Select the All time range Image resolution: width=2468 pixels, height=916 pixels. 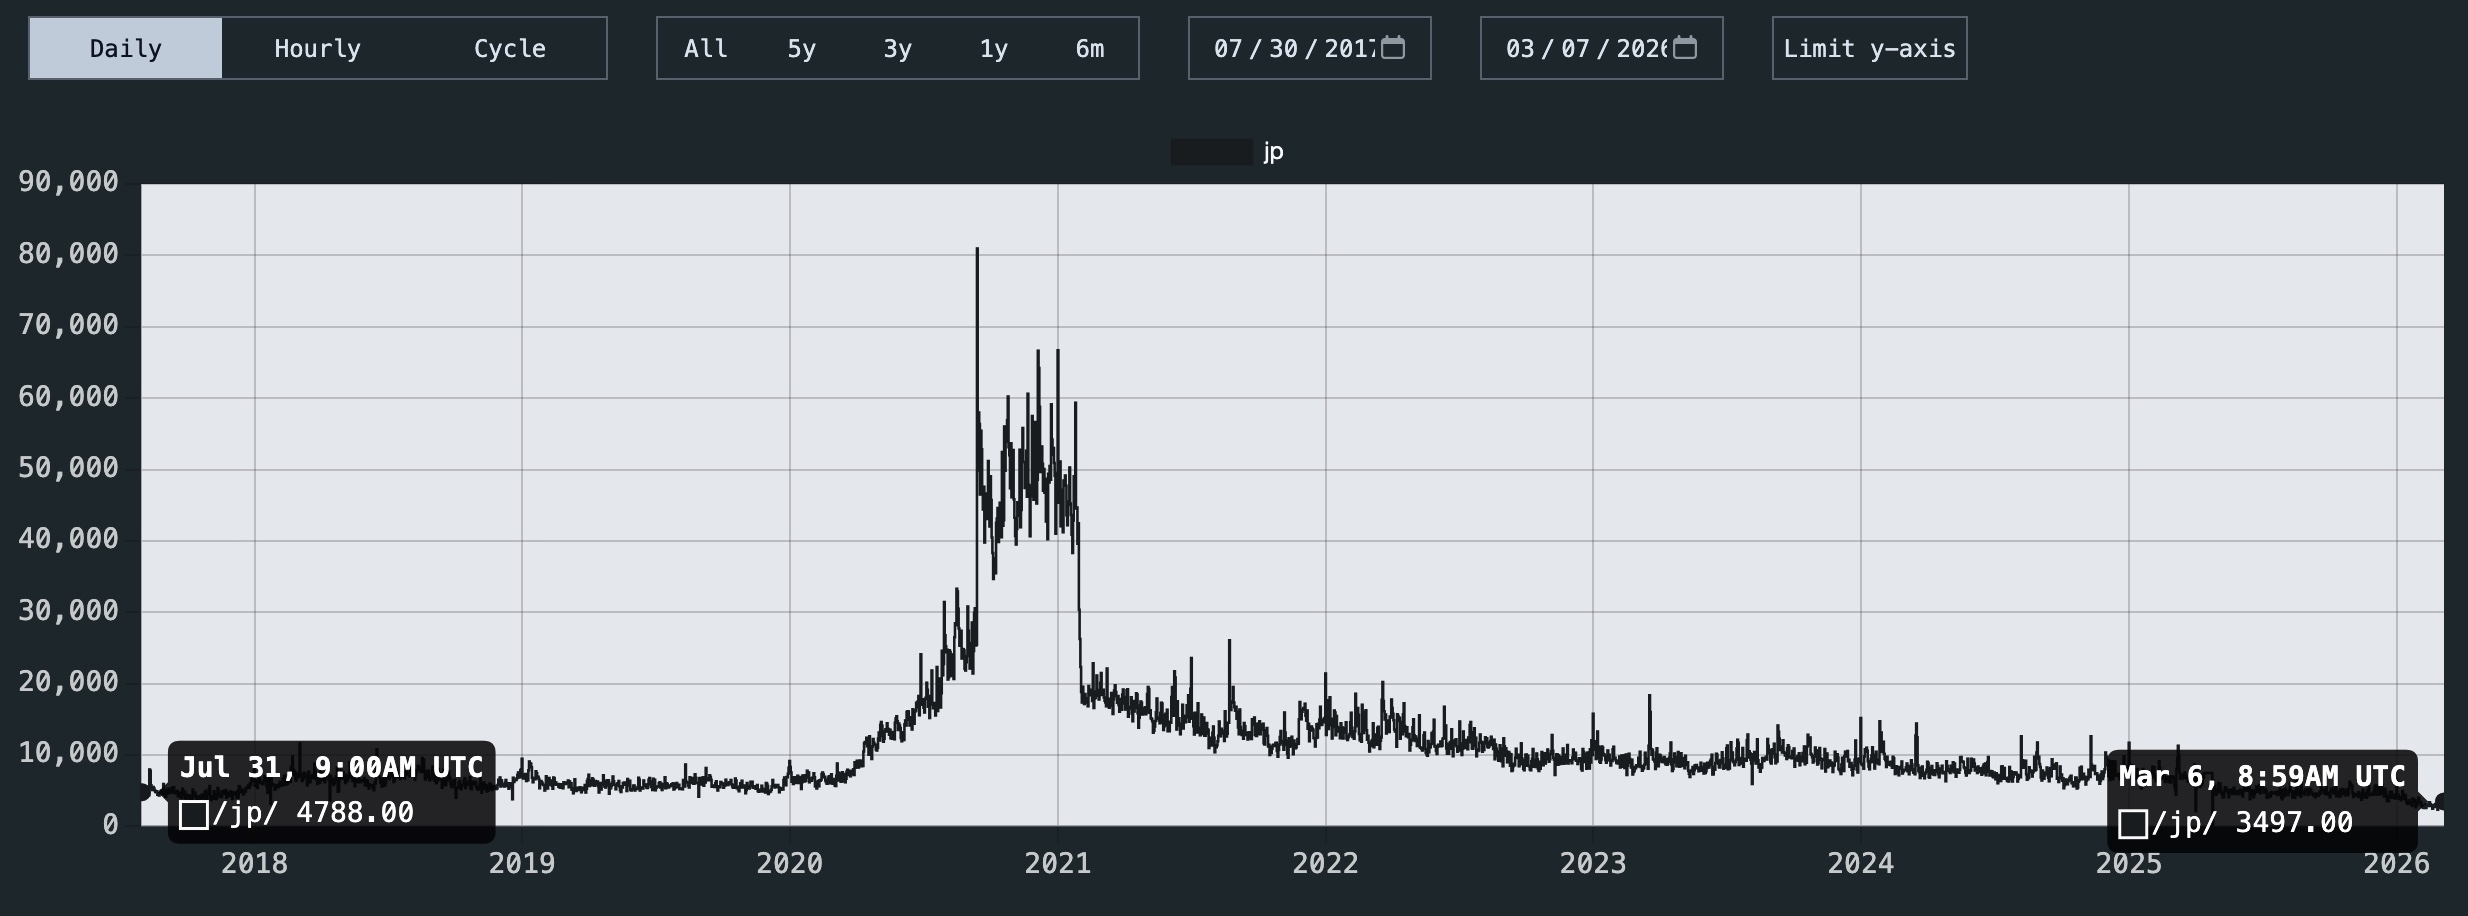coord(705,48)
